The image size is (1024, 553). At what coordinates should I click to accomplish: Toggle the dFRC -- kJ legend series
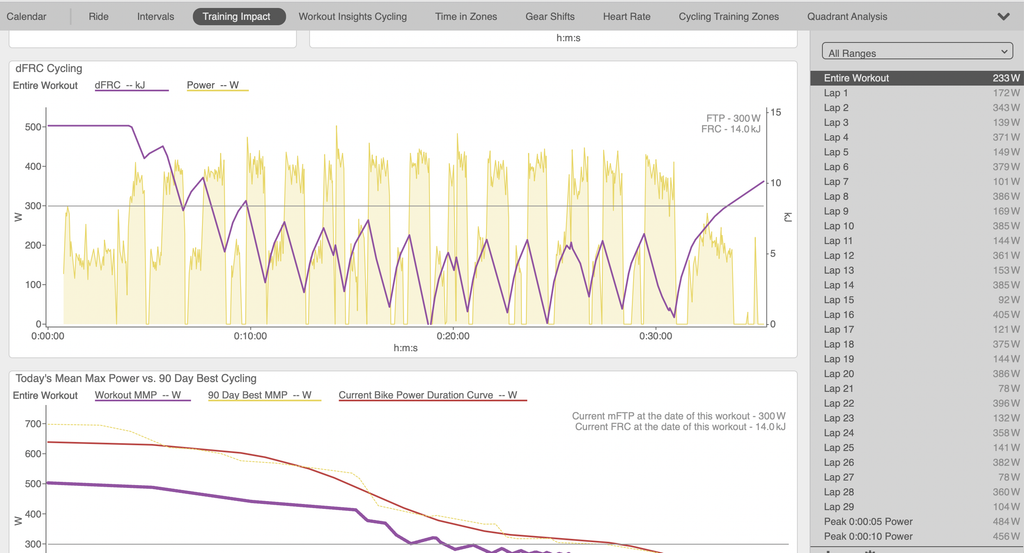click(131, 86)
